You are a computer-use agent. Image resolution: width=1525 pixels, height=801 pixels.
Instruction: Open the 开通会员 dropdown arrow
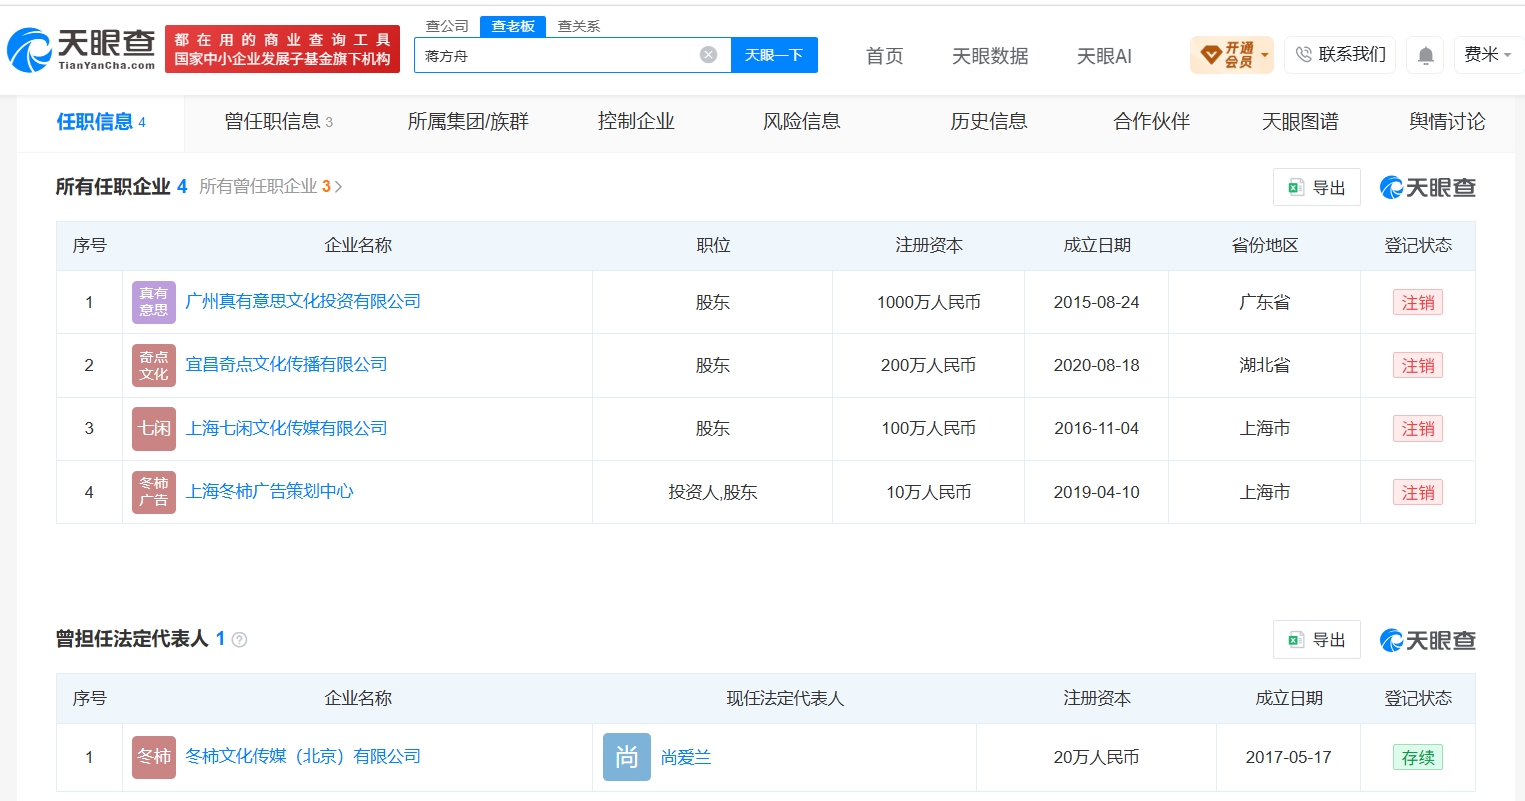(x=1265, y=55)
